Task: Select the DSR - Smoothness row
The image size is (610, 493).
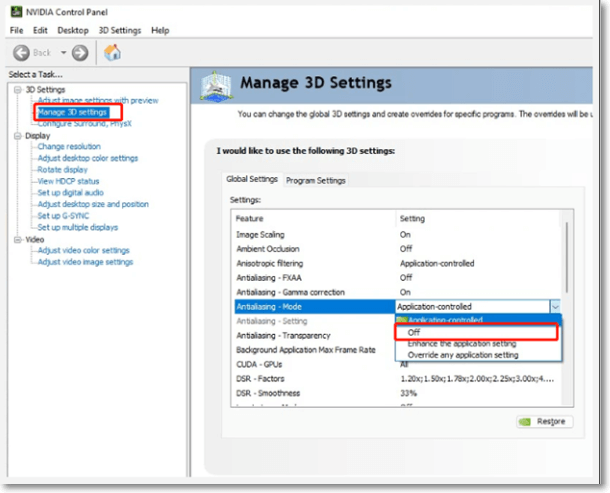Action: pyautogui.click(x=397, y=393)
